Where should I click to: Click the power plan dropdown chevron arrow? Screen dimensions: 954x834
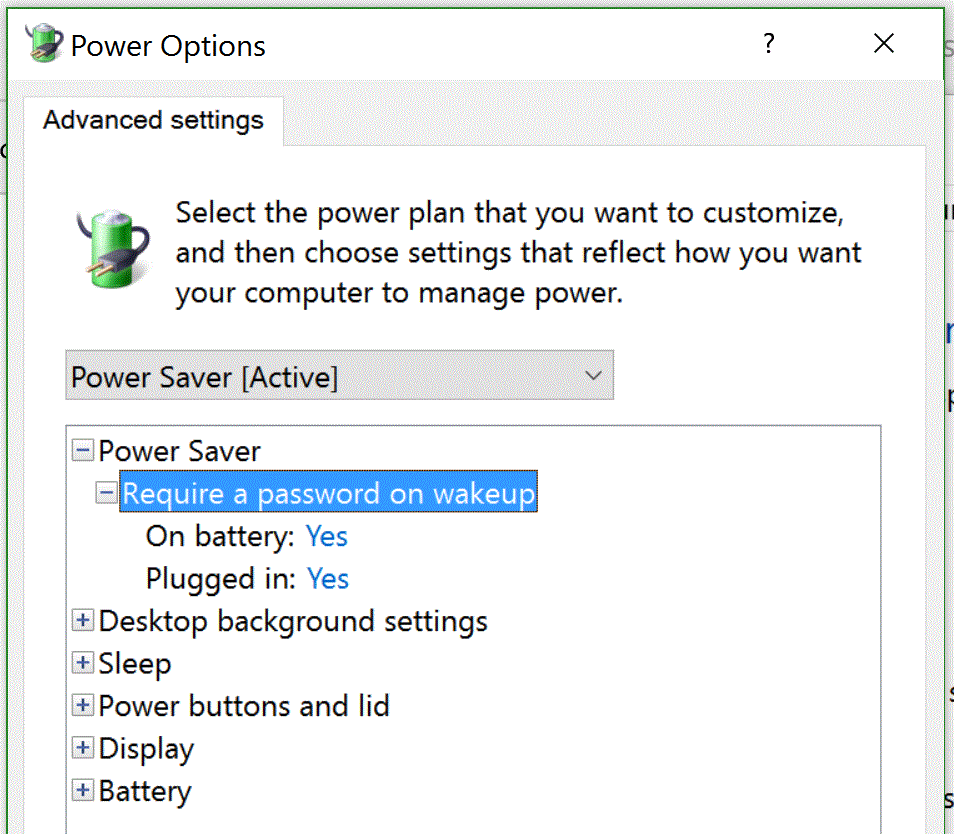tap(594, 376)
